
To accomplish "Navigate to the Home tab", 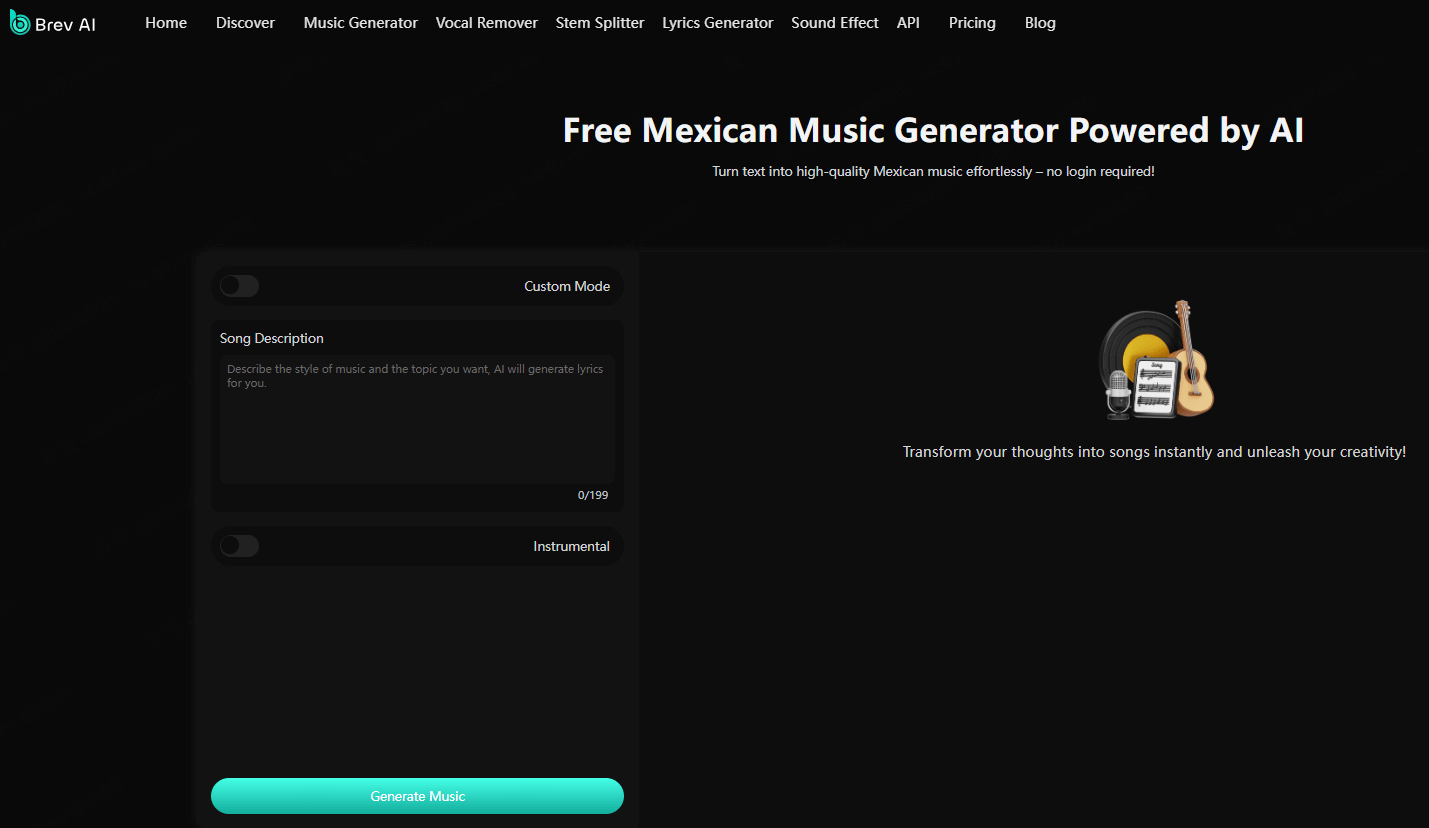I will [166, 22].
